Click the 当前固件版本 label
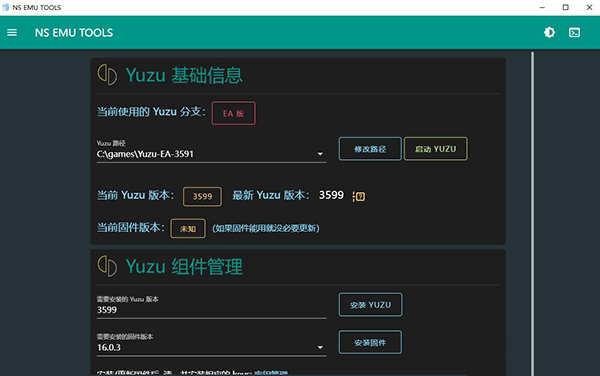This screenshot has height=376, width=600. pyautogui.click(x=130, y=228)
